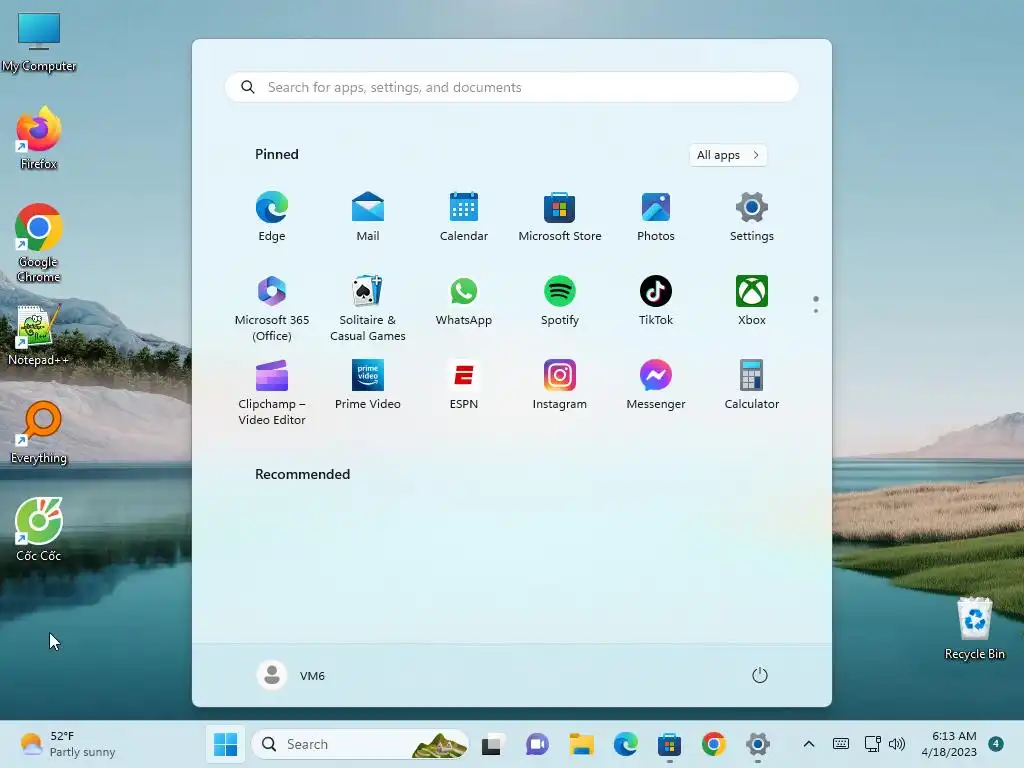Open WhatsApp
The width and height of the screenshot is (1024, 768).
click(464, 301)
